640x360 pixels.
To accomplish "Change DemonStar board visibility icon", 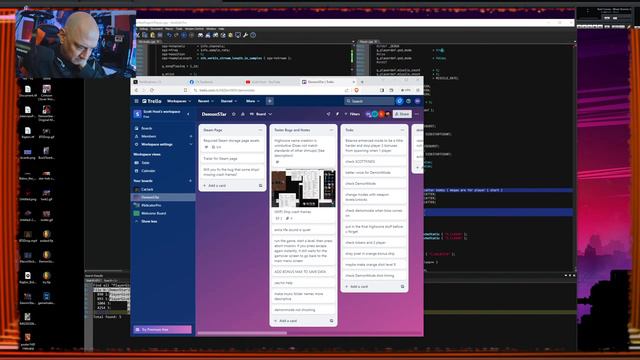I will tap(243, 114).
